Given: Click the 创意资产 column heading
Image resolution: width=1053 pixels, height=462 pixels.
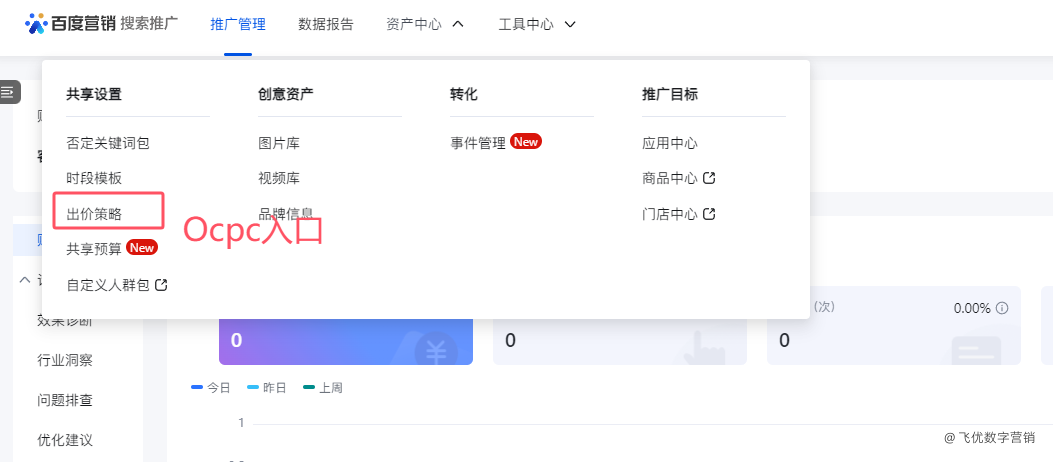Looking at the screenshot, I should 285,95.
